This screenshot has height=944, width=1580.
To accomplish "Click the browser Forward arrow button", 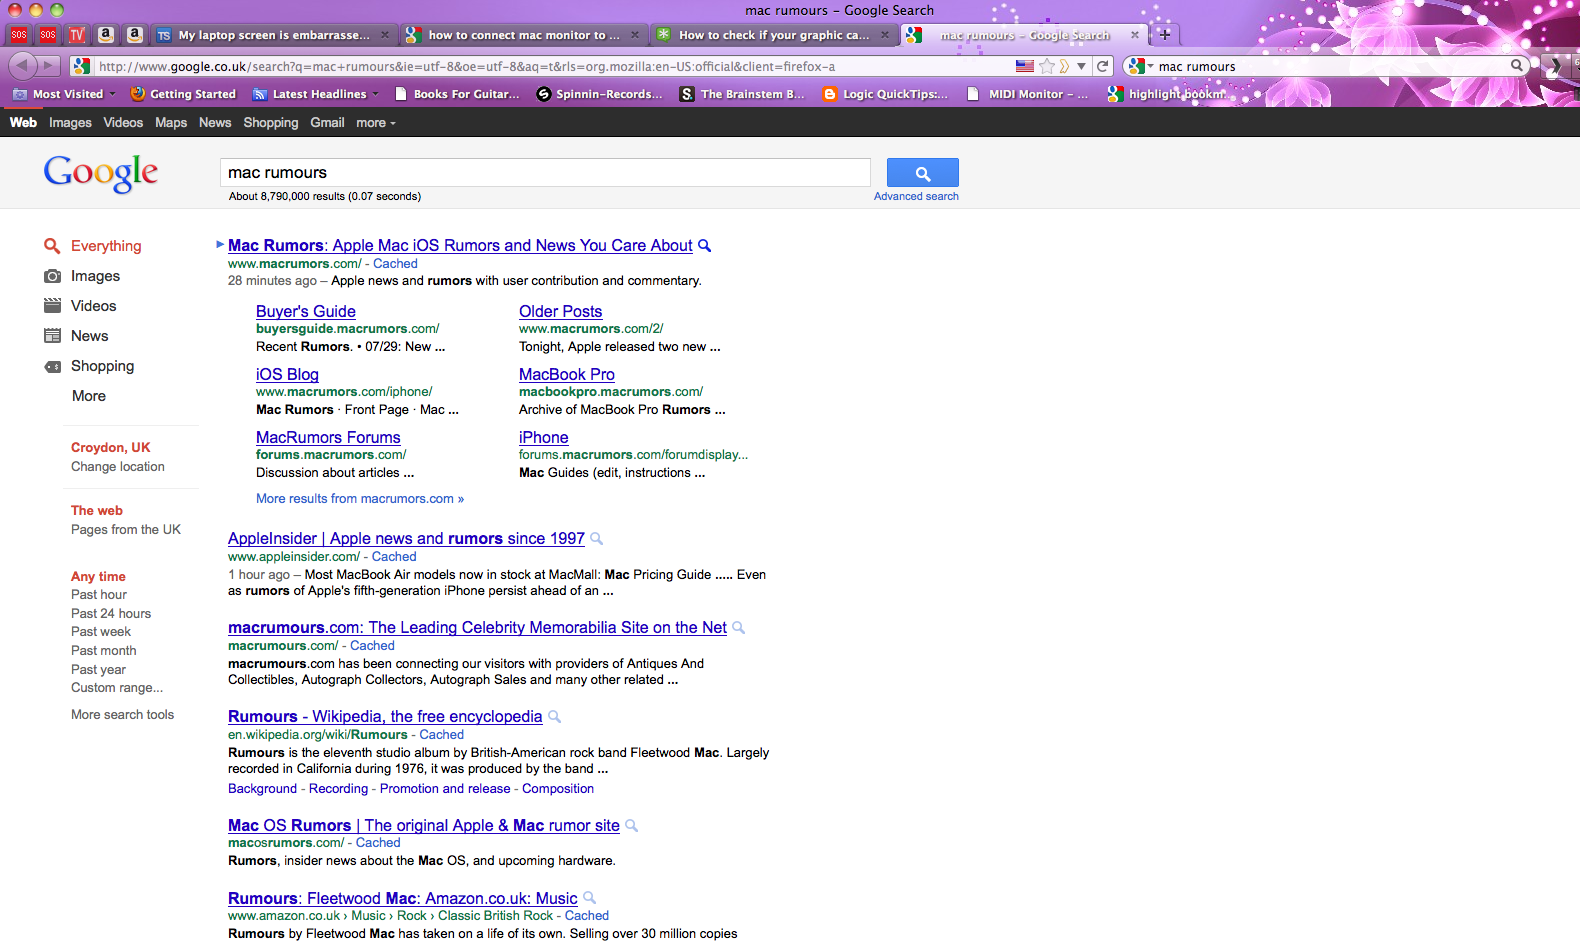I will pos(48,66).
